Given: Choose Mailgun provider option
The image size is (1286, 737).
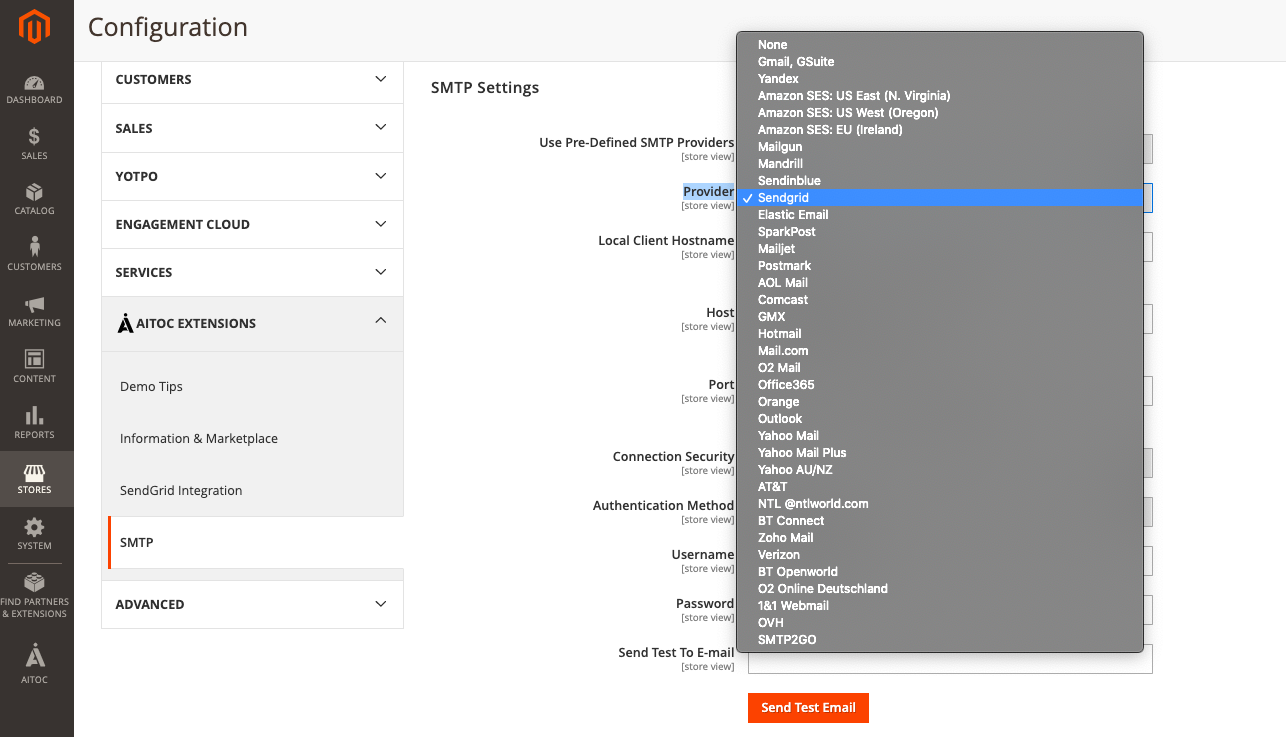Looking at the screenshot, I should [x=940, y=147].
